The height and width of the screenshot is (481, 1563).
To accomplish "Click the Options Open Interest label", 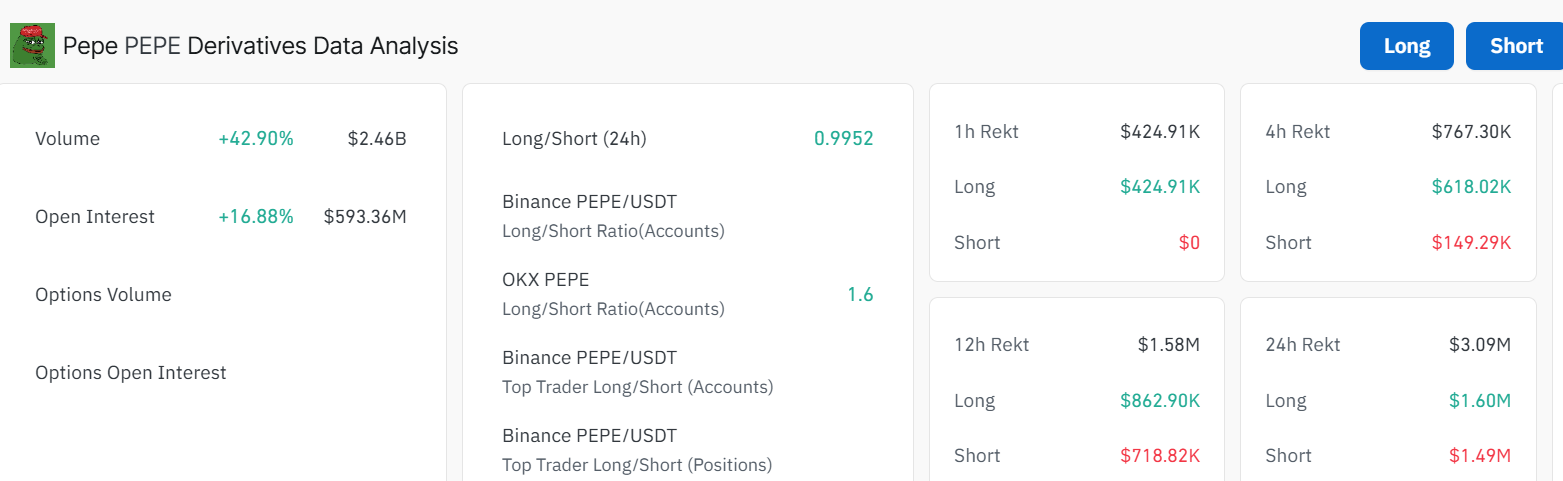I will pyautogui.click(x=131, y=373).
